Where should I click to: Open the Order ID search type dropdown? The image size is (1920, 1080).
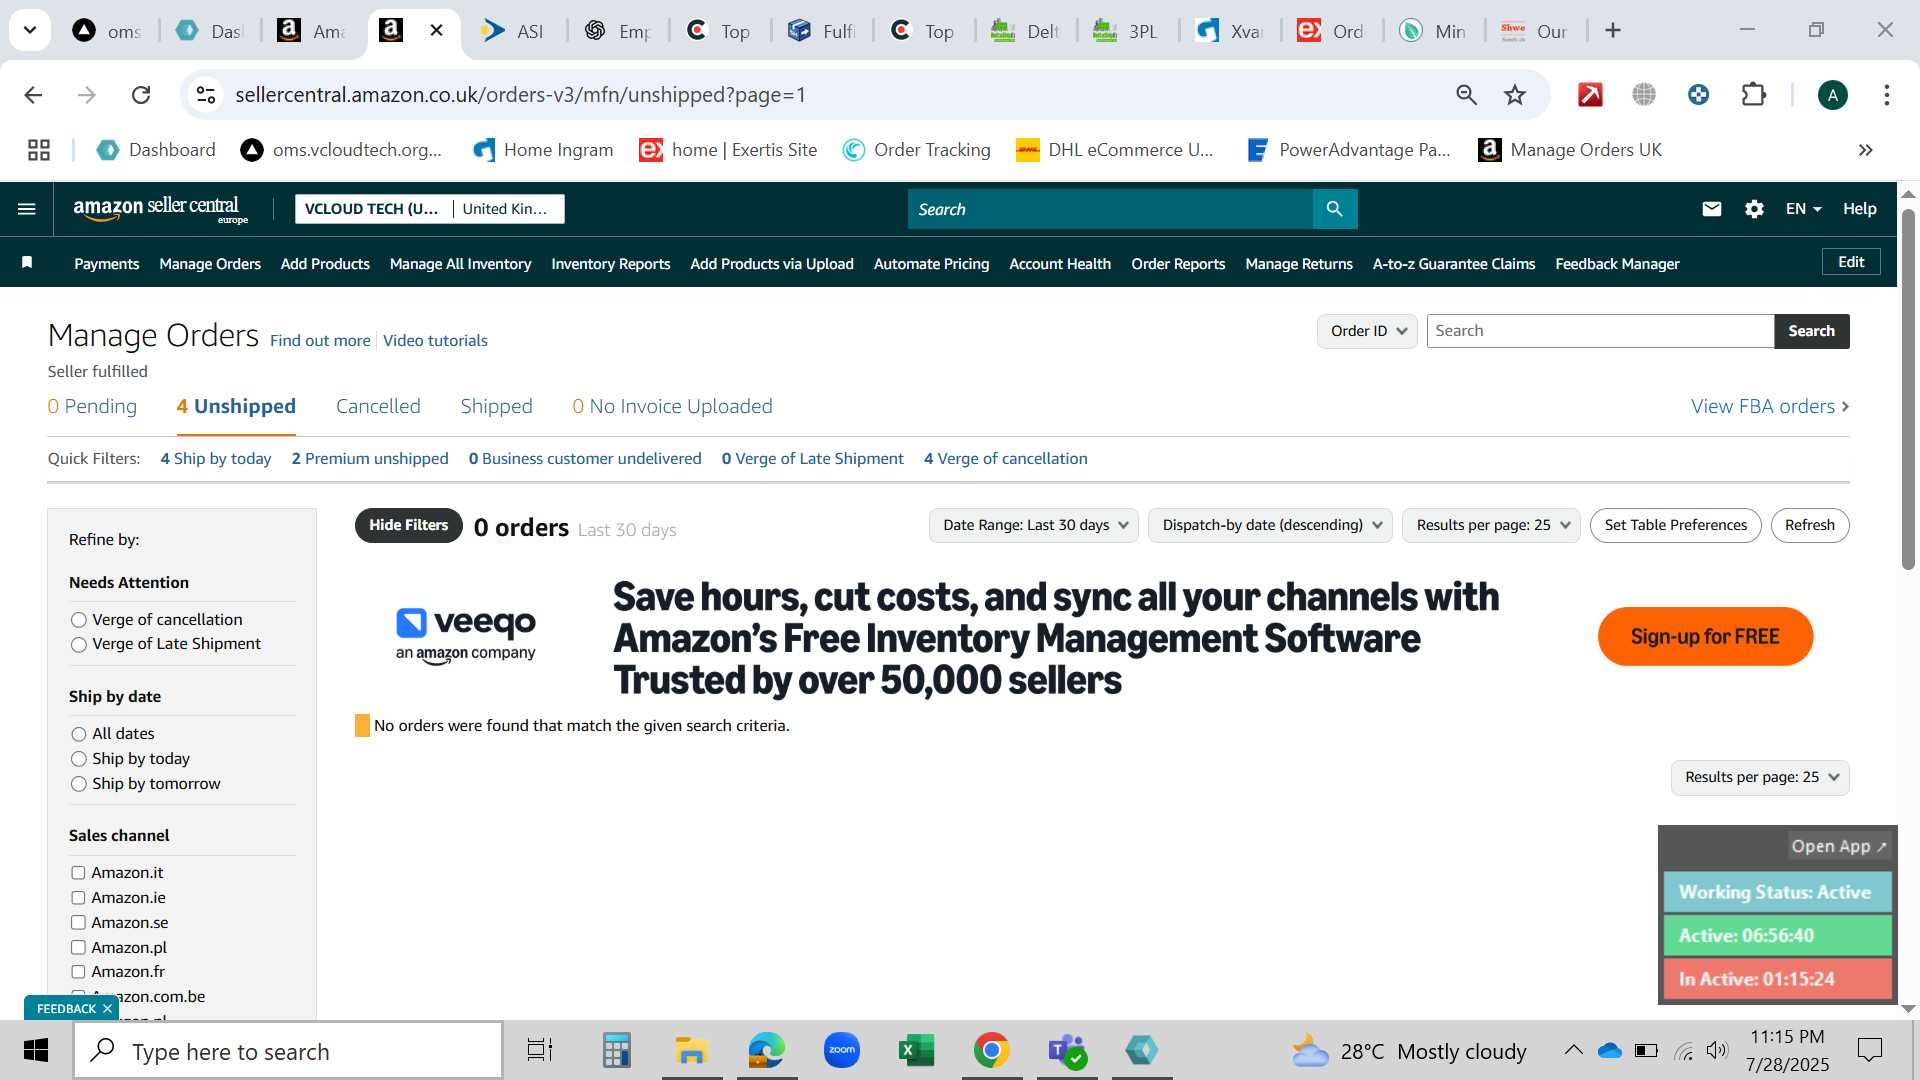pos(1367,331)
